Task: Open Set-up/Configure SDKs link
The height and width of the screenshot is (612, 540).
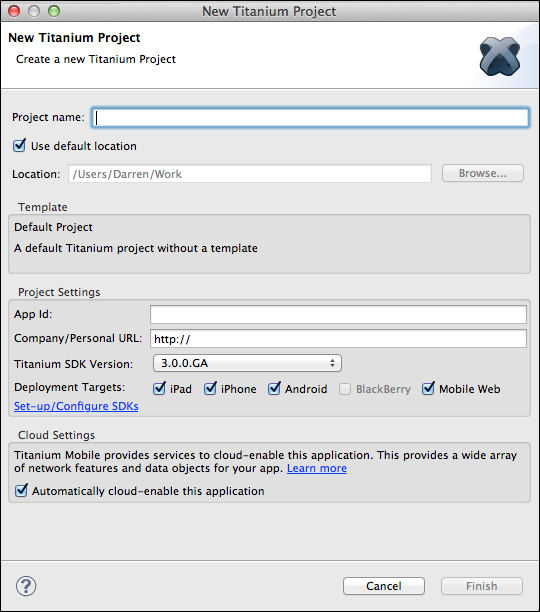Action: point(76,406)
